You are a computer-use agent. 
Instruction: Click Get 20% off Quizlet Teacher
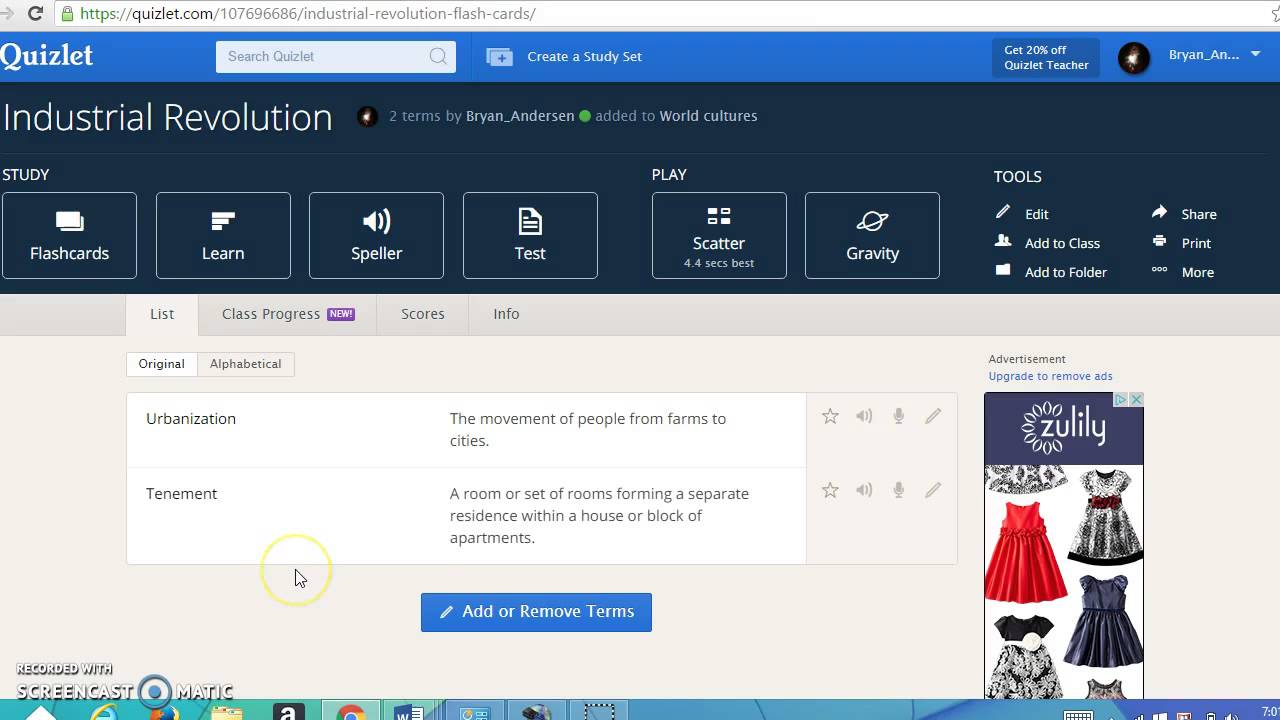[1046, 57]
